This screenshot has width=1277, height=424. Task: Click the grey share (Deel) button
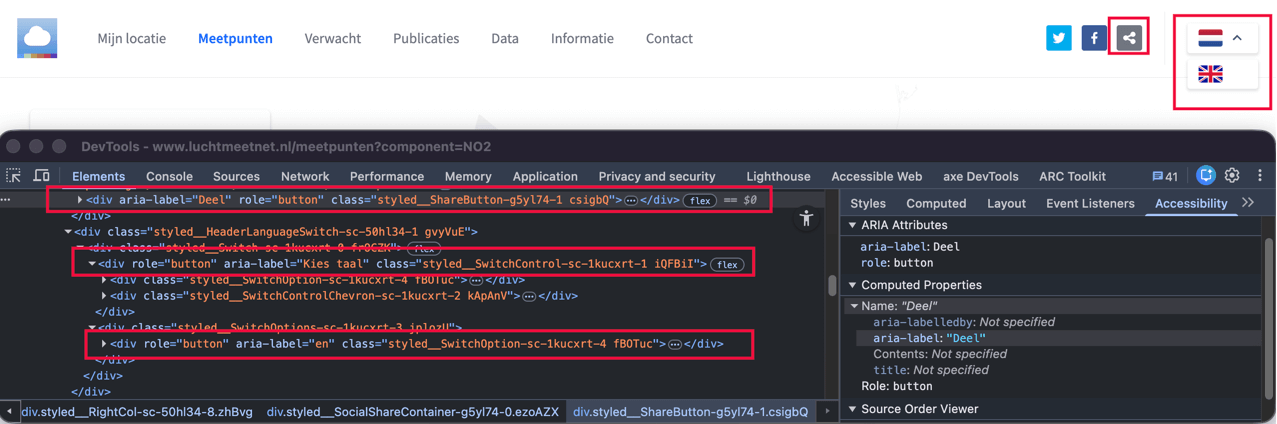[1129, 38]
